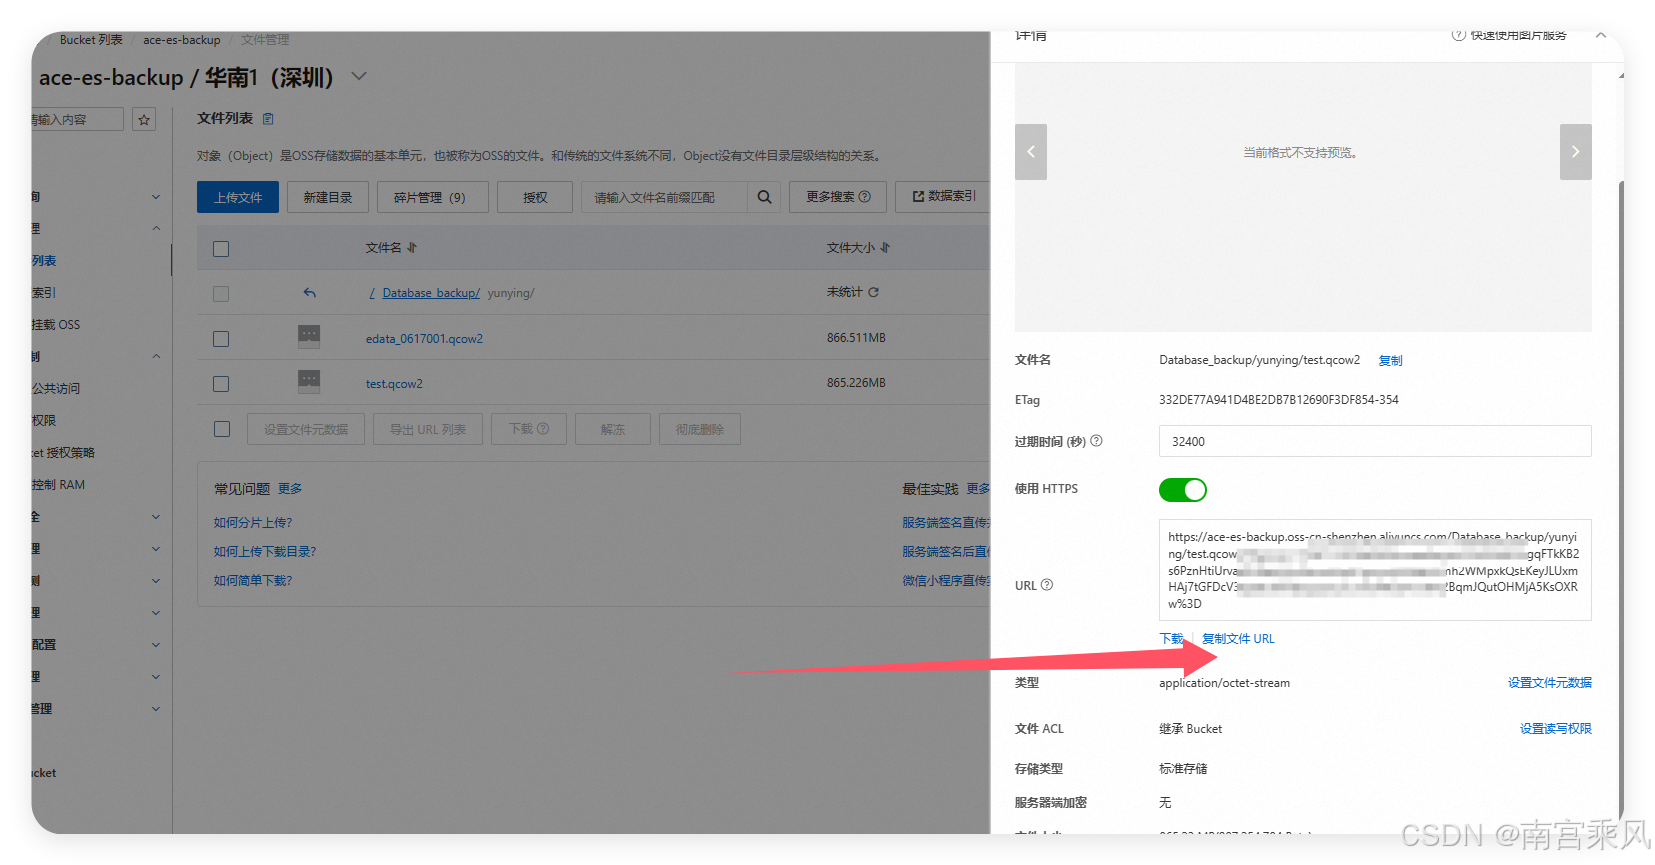
Task: Open the bucket region dropdown chevron
Action: click(359, 76)
